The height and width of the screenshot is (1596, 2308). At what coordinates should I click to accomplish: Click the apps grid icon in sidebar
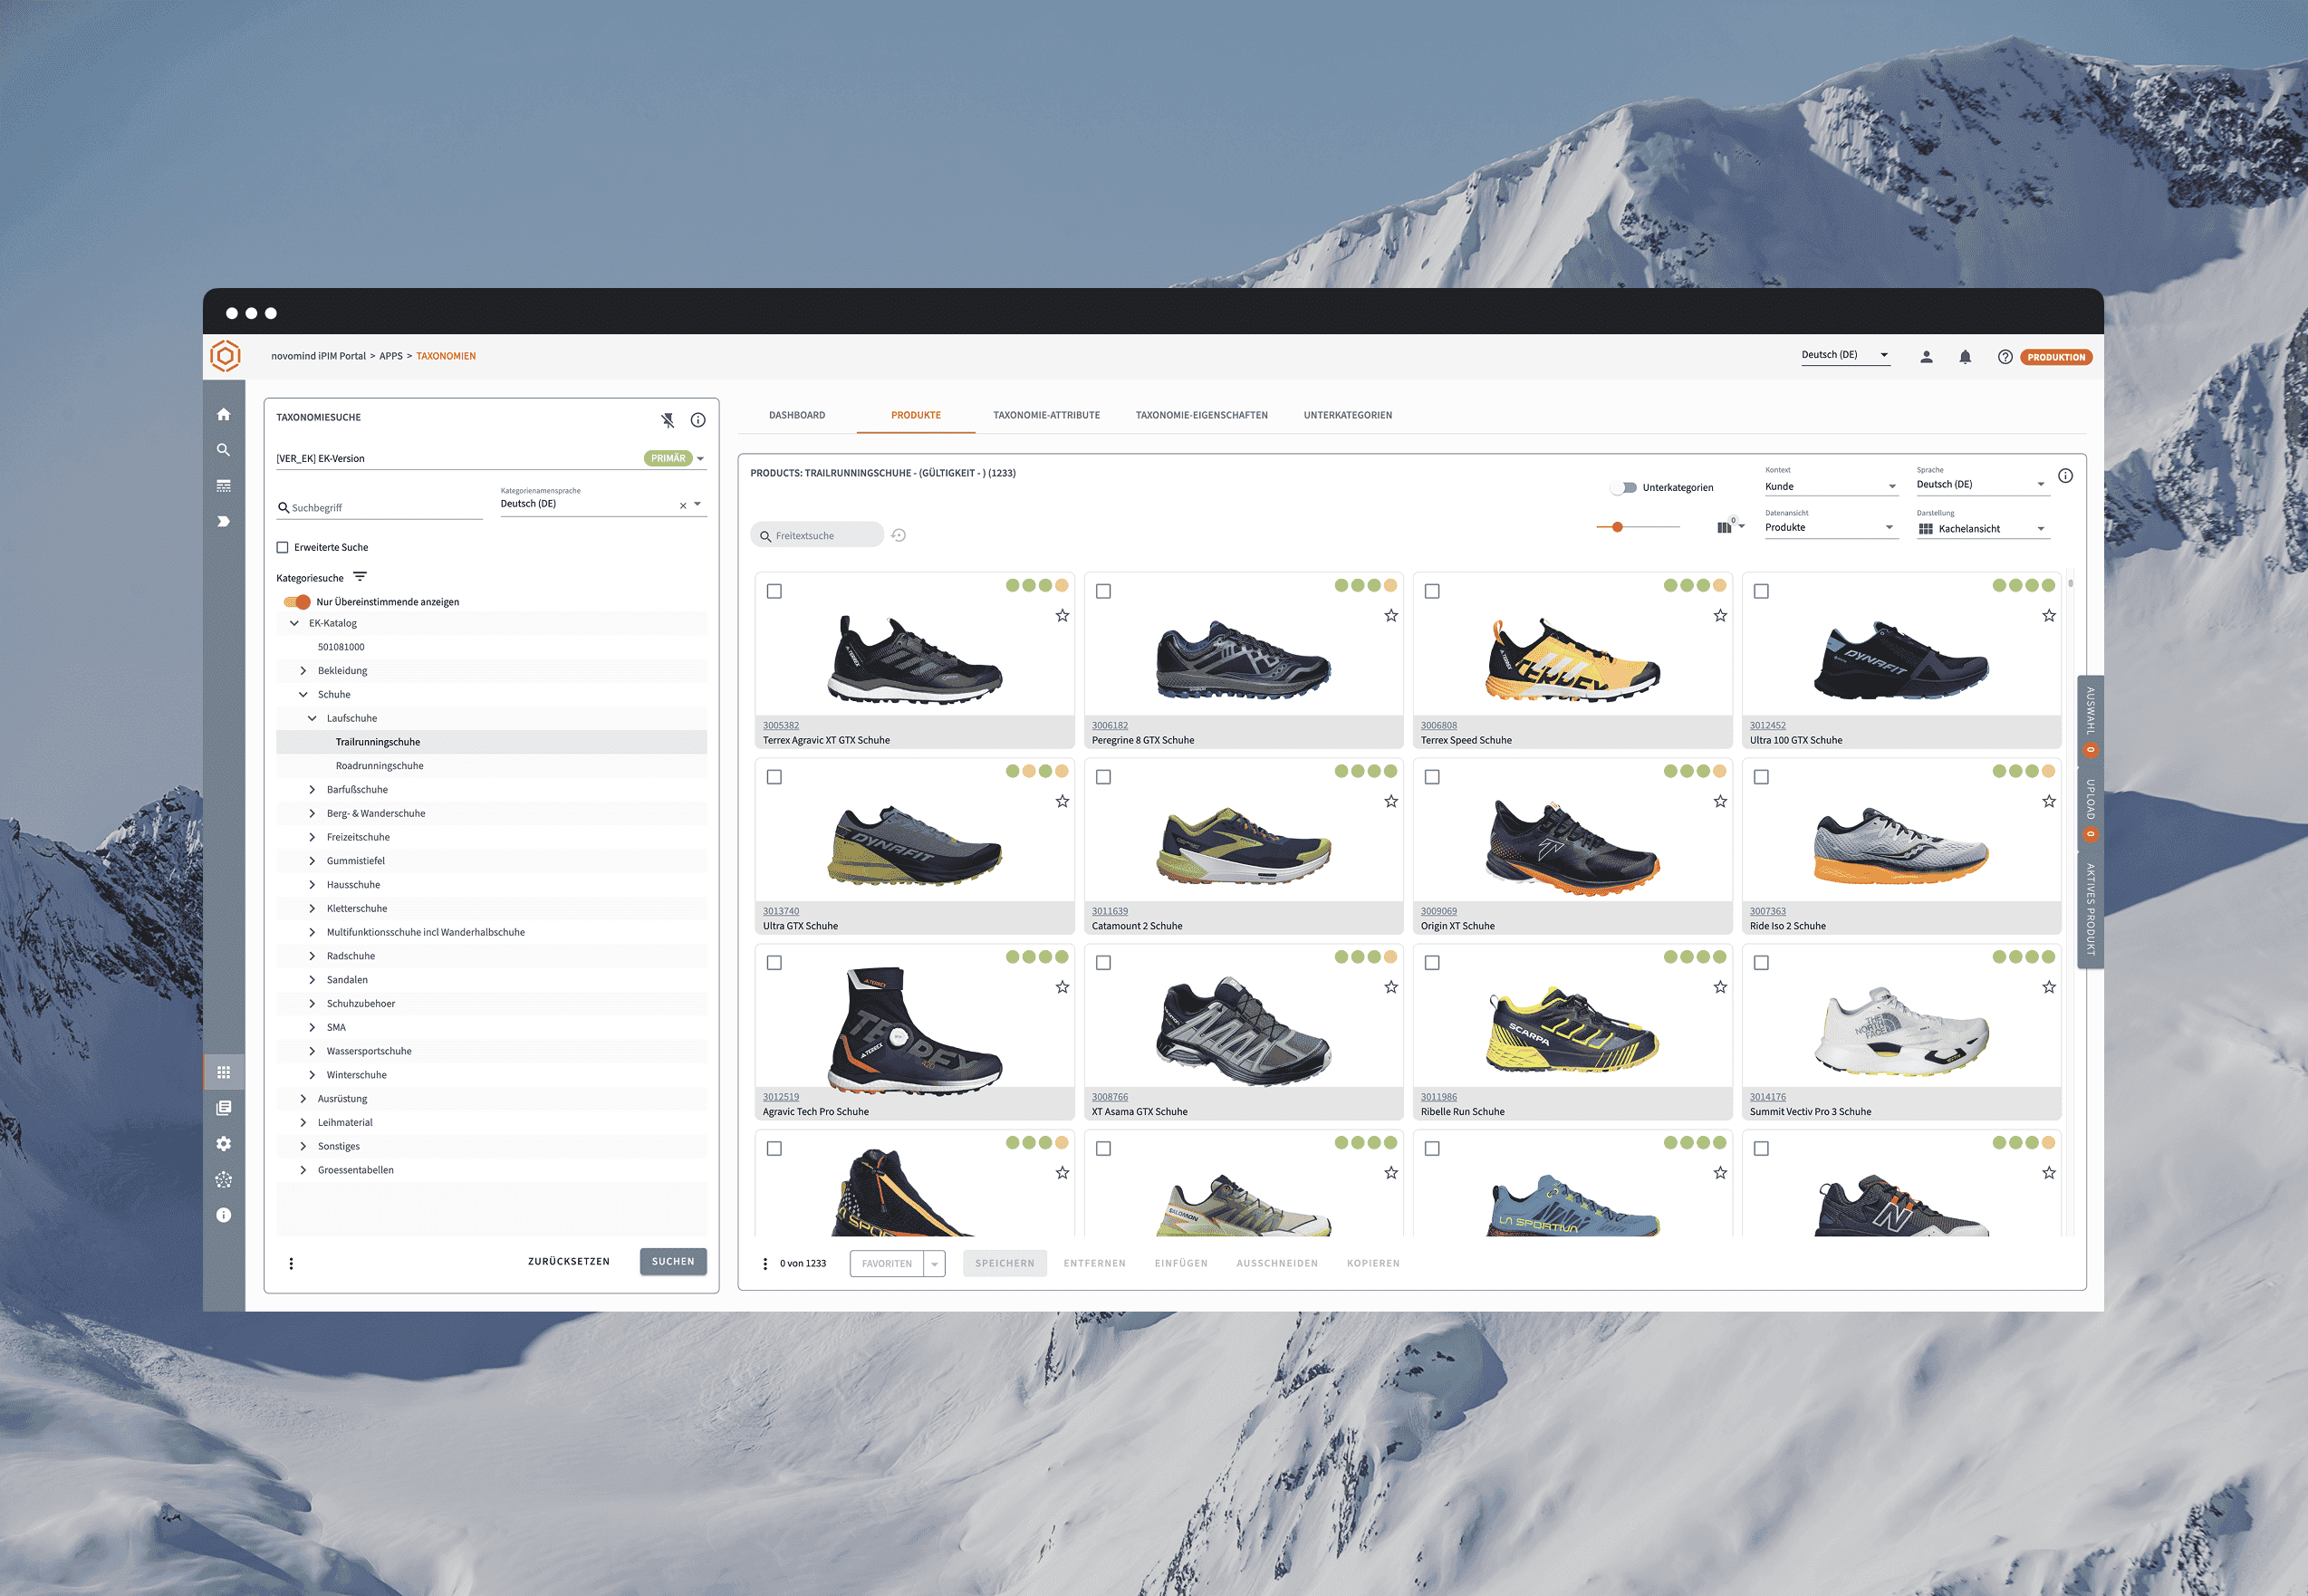(x=223, y=1072)
